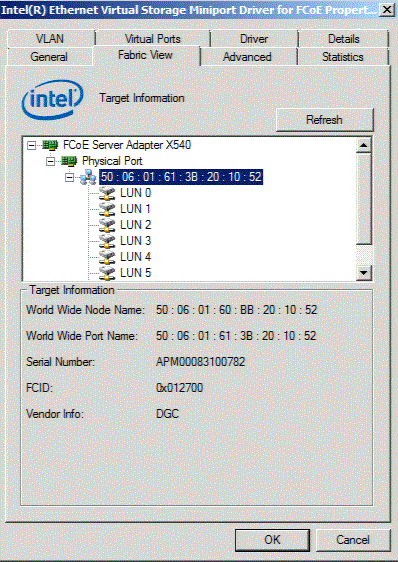Click the tree scrollbar up arrow

(x=364, y=145)
